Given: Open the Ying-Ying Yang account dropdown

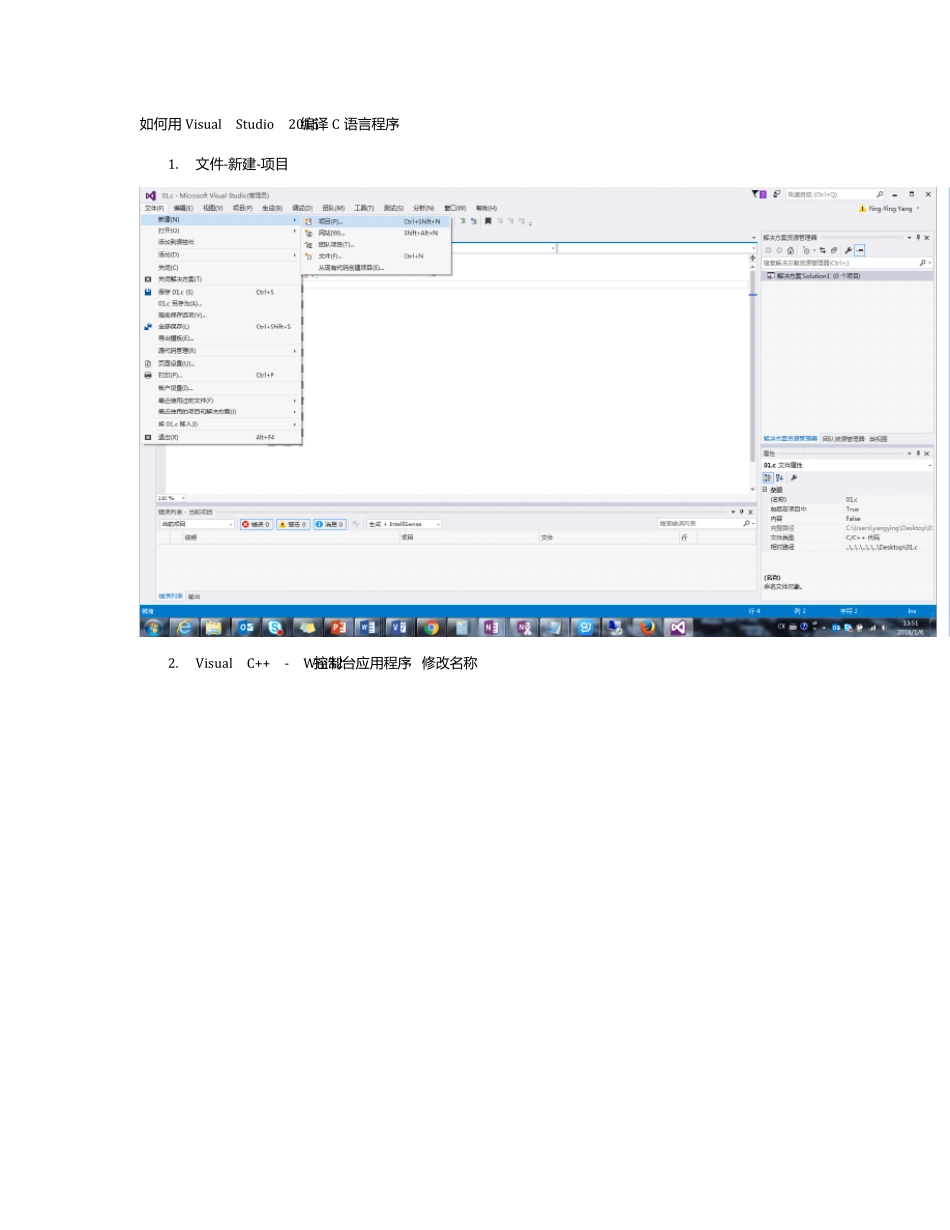Looking at the screenshot, I should 888,208.
